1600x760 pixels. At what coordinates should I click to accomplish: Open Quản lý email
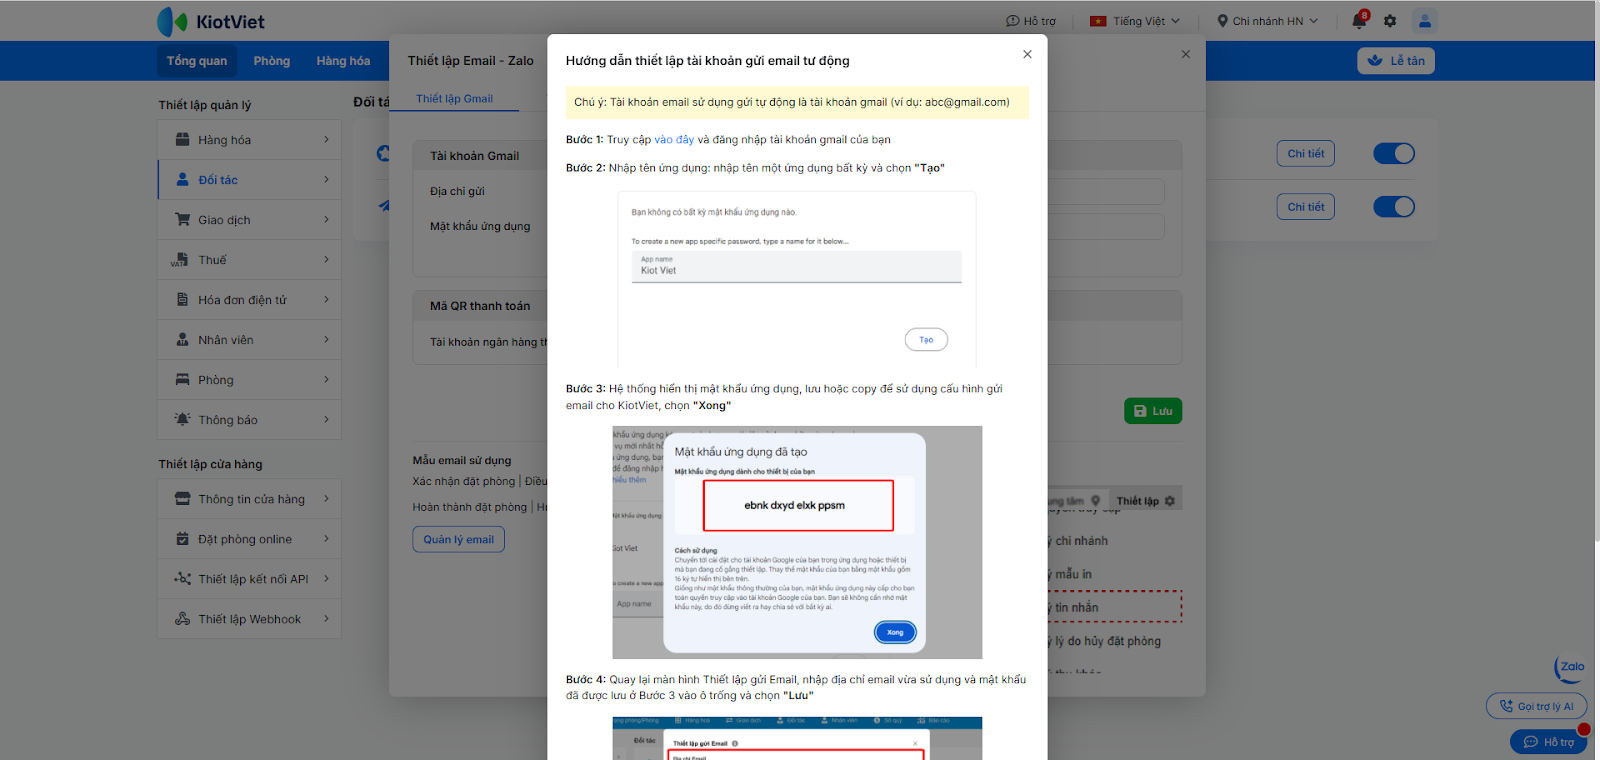(459, 540)
